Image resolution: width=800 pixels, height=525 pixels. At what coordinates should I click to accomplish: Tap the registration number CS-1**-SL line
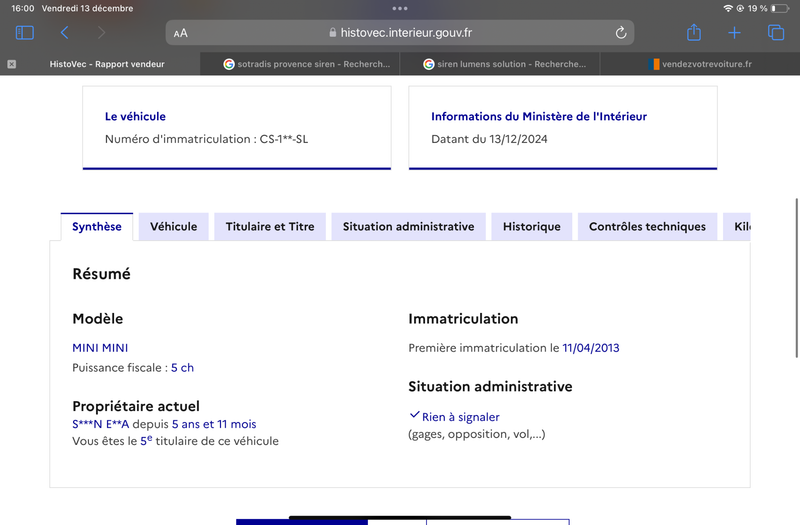(207, 139)
